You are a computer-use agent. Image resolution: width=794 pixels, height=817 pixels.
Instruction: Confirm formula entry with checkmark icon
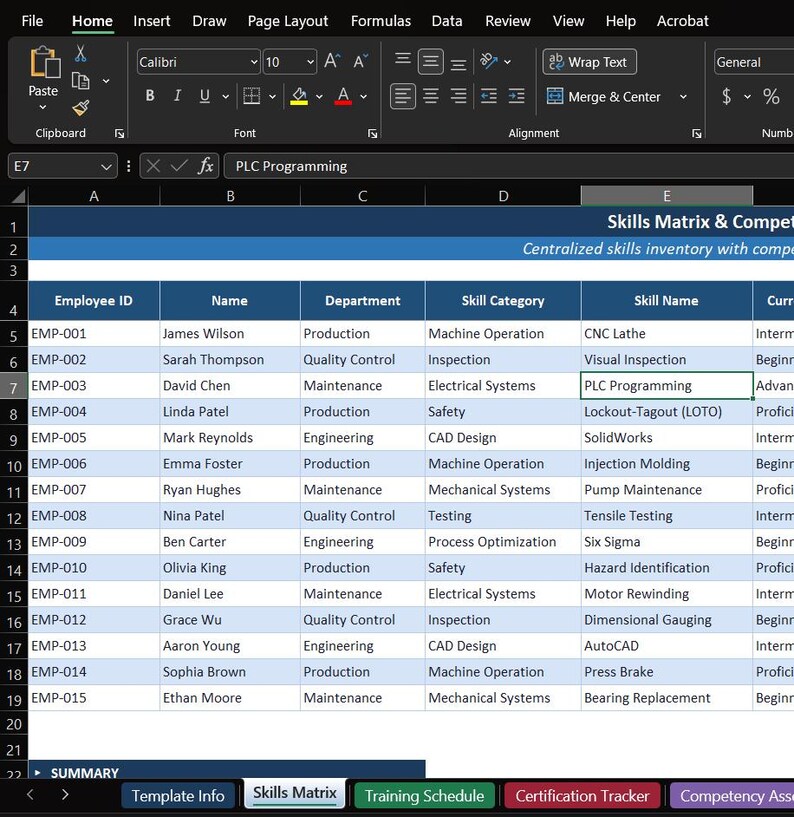pyautogui.click(x=179, y=166)
